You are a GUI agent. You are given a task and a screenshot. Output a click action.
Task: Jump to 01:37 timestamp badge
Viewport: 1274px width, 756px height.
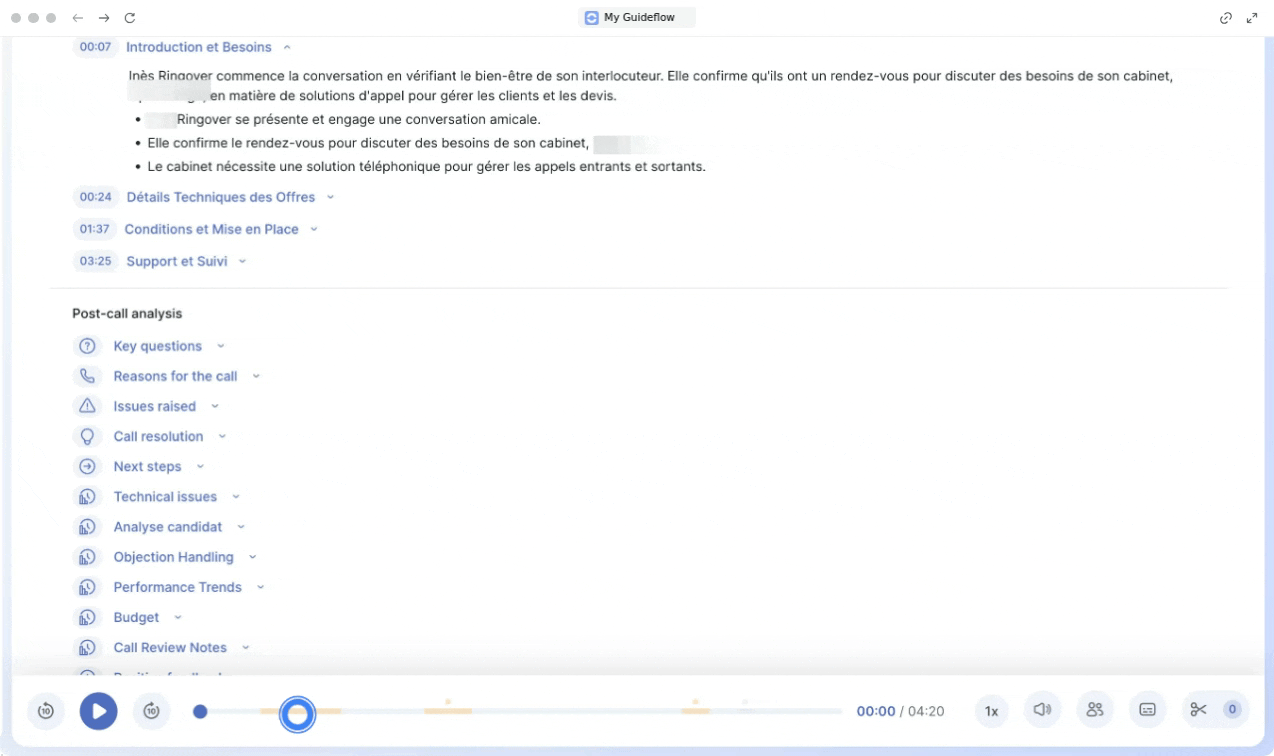(x=95, y=229)
